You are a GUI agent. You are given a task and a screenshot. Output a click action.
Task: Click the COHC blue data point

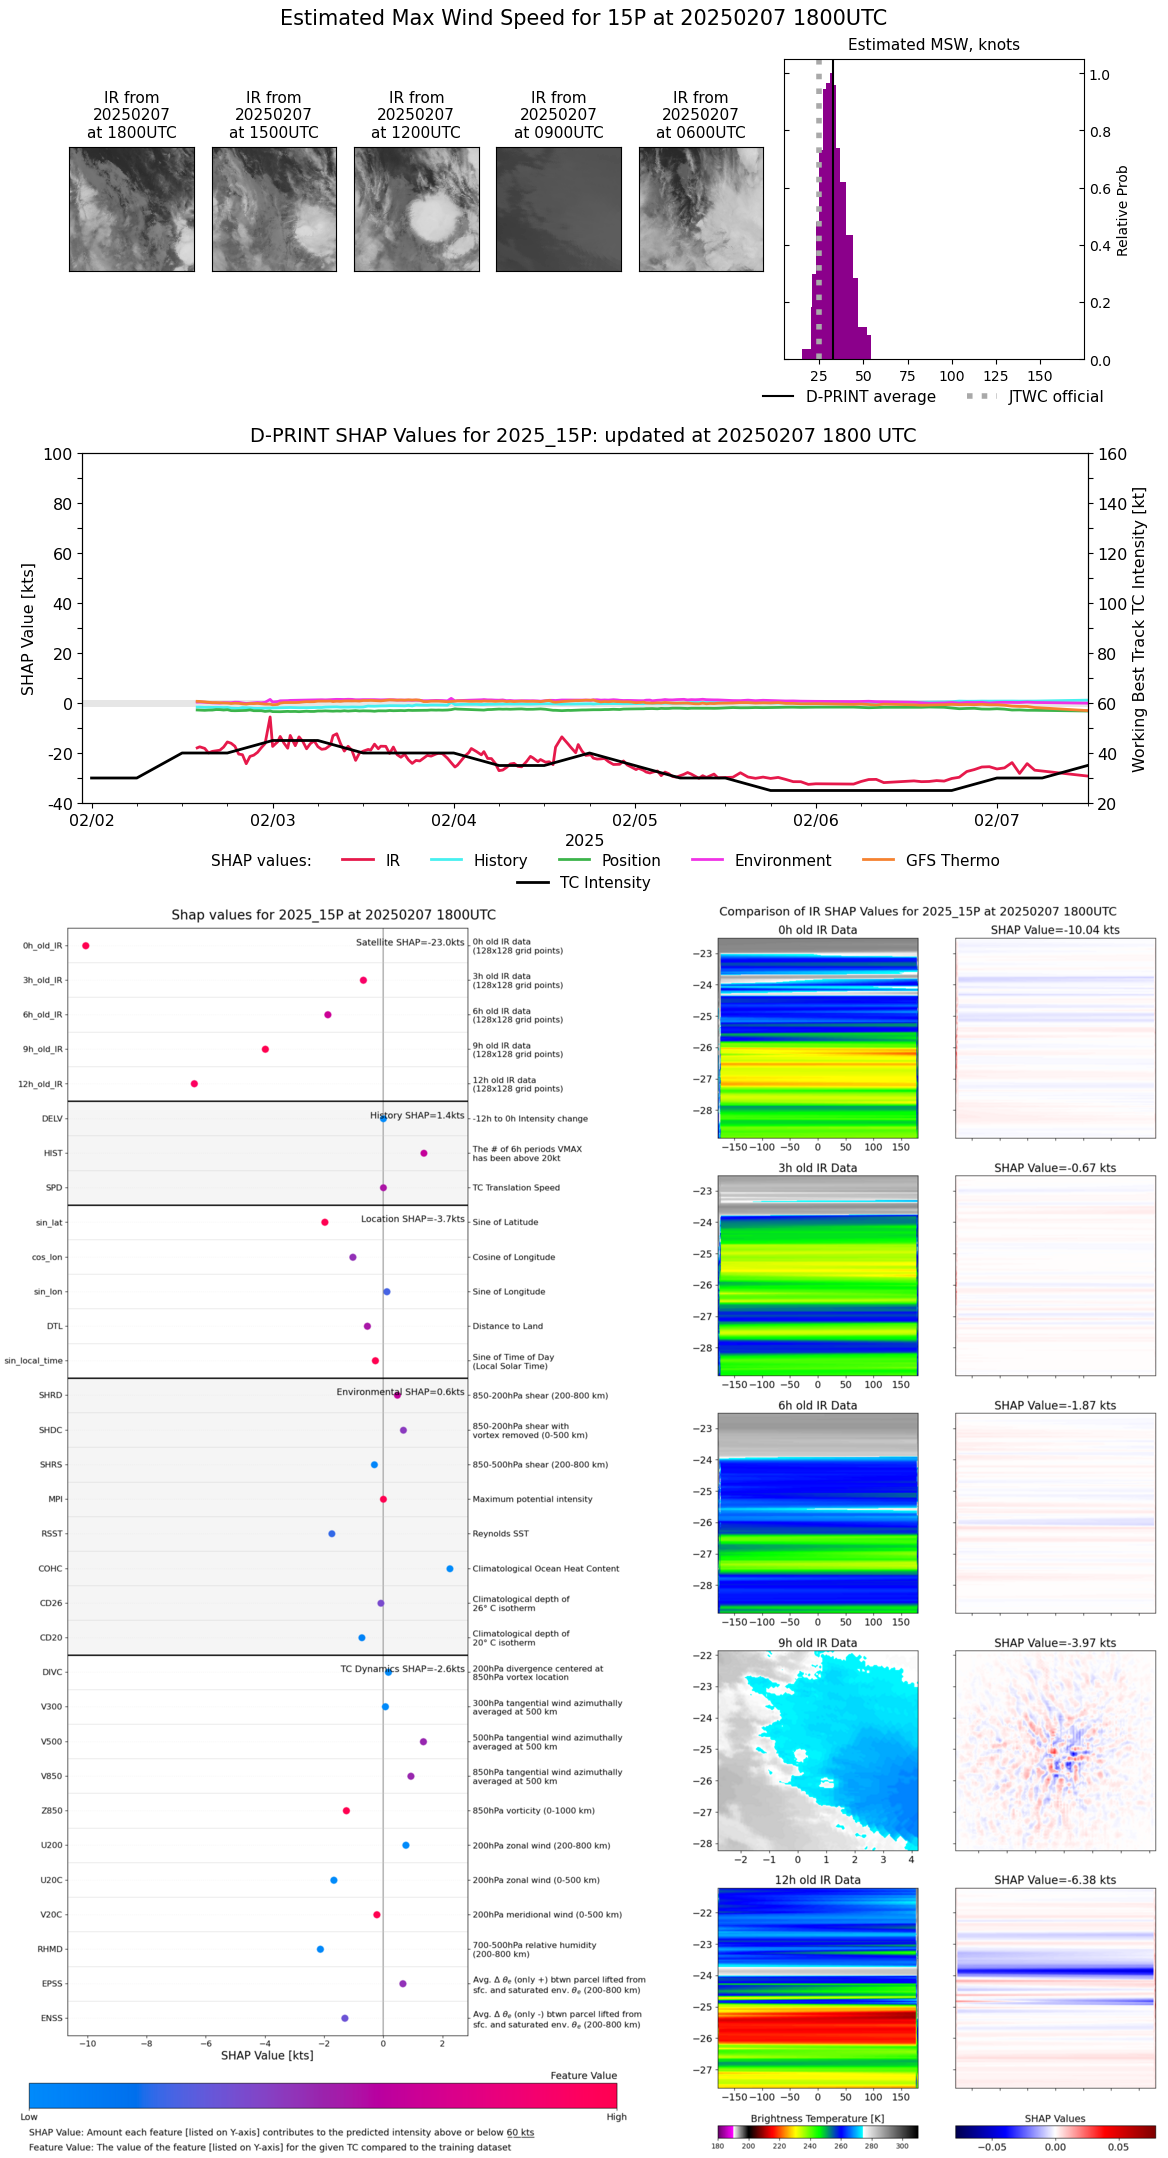click(x=450, y=1568)
